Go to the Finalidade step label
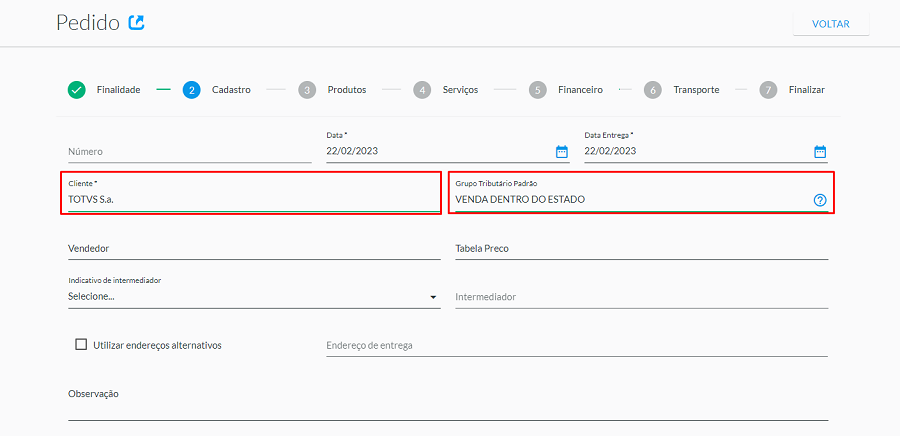Screen dimensions: 900x436 (118, 90)
